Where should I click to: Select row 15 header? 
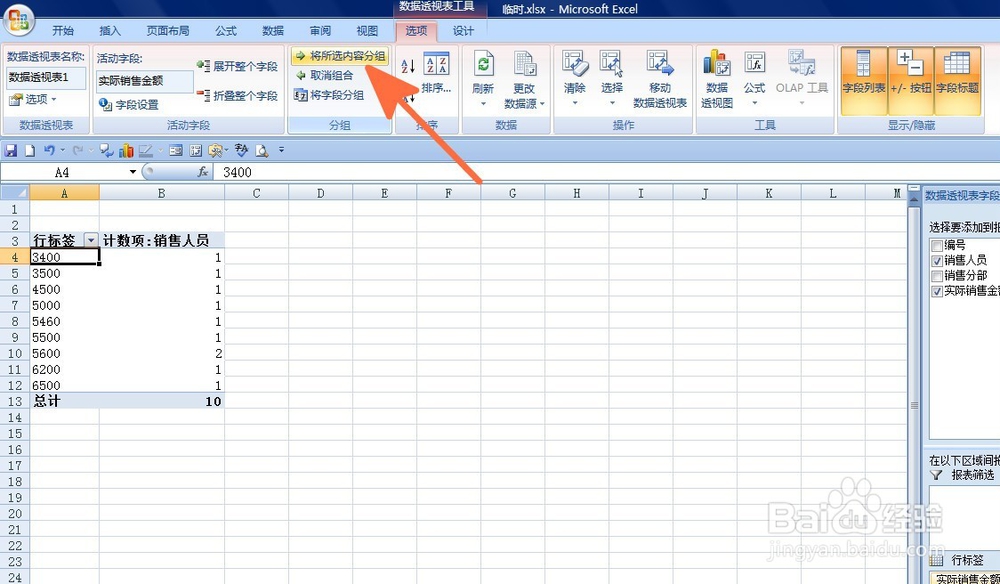(15, 434)
